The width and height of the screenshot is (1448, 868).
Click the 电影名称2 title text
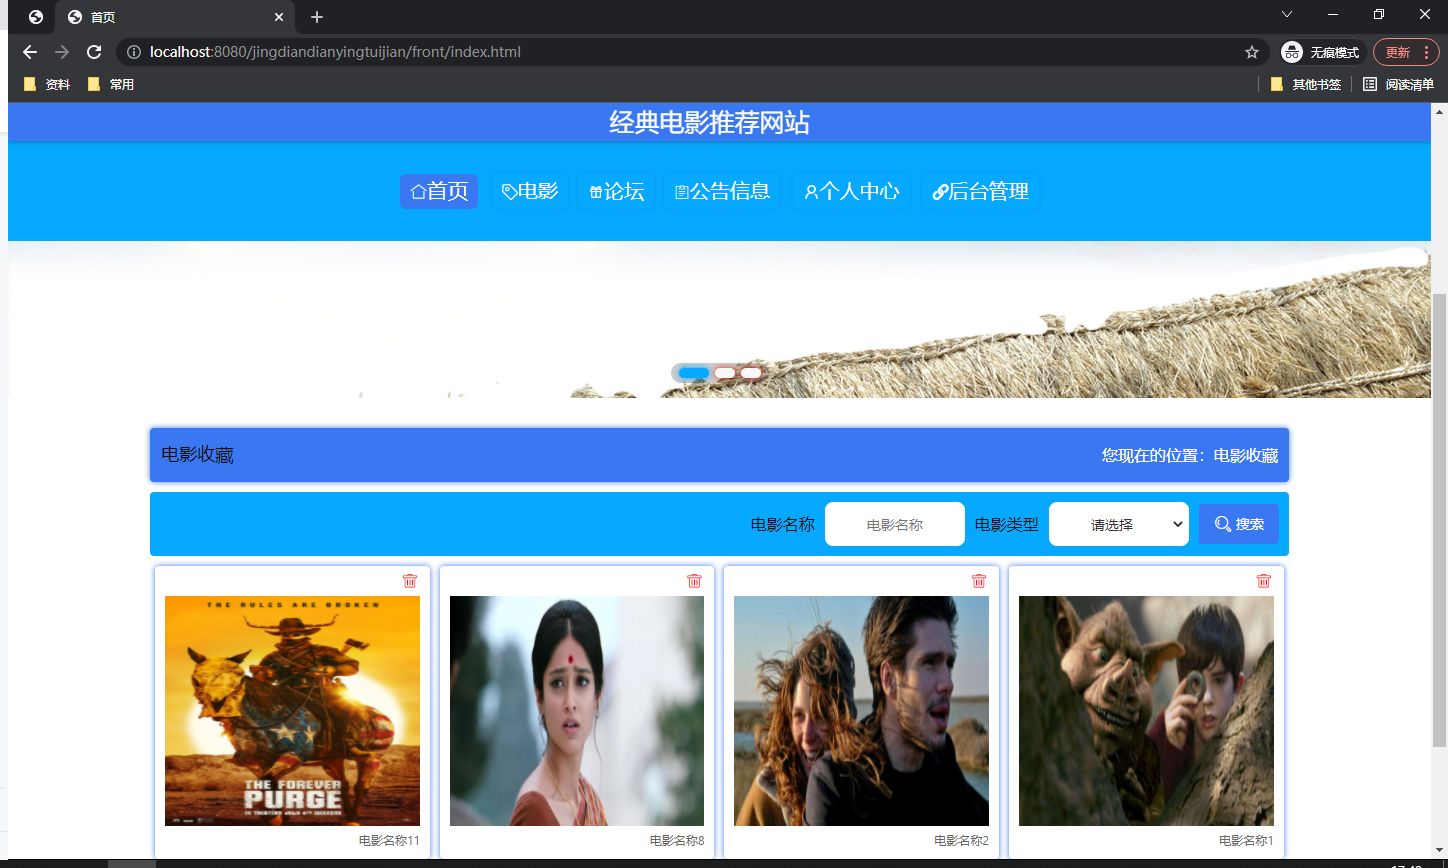coord(961,841)
